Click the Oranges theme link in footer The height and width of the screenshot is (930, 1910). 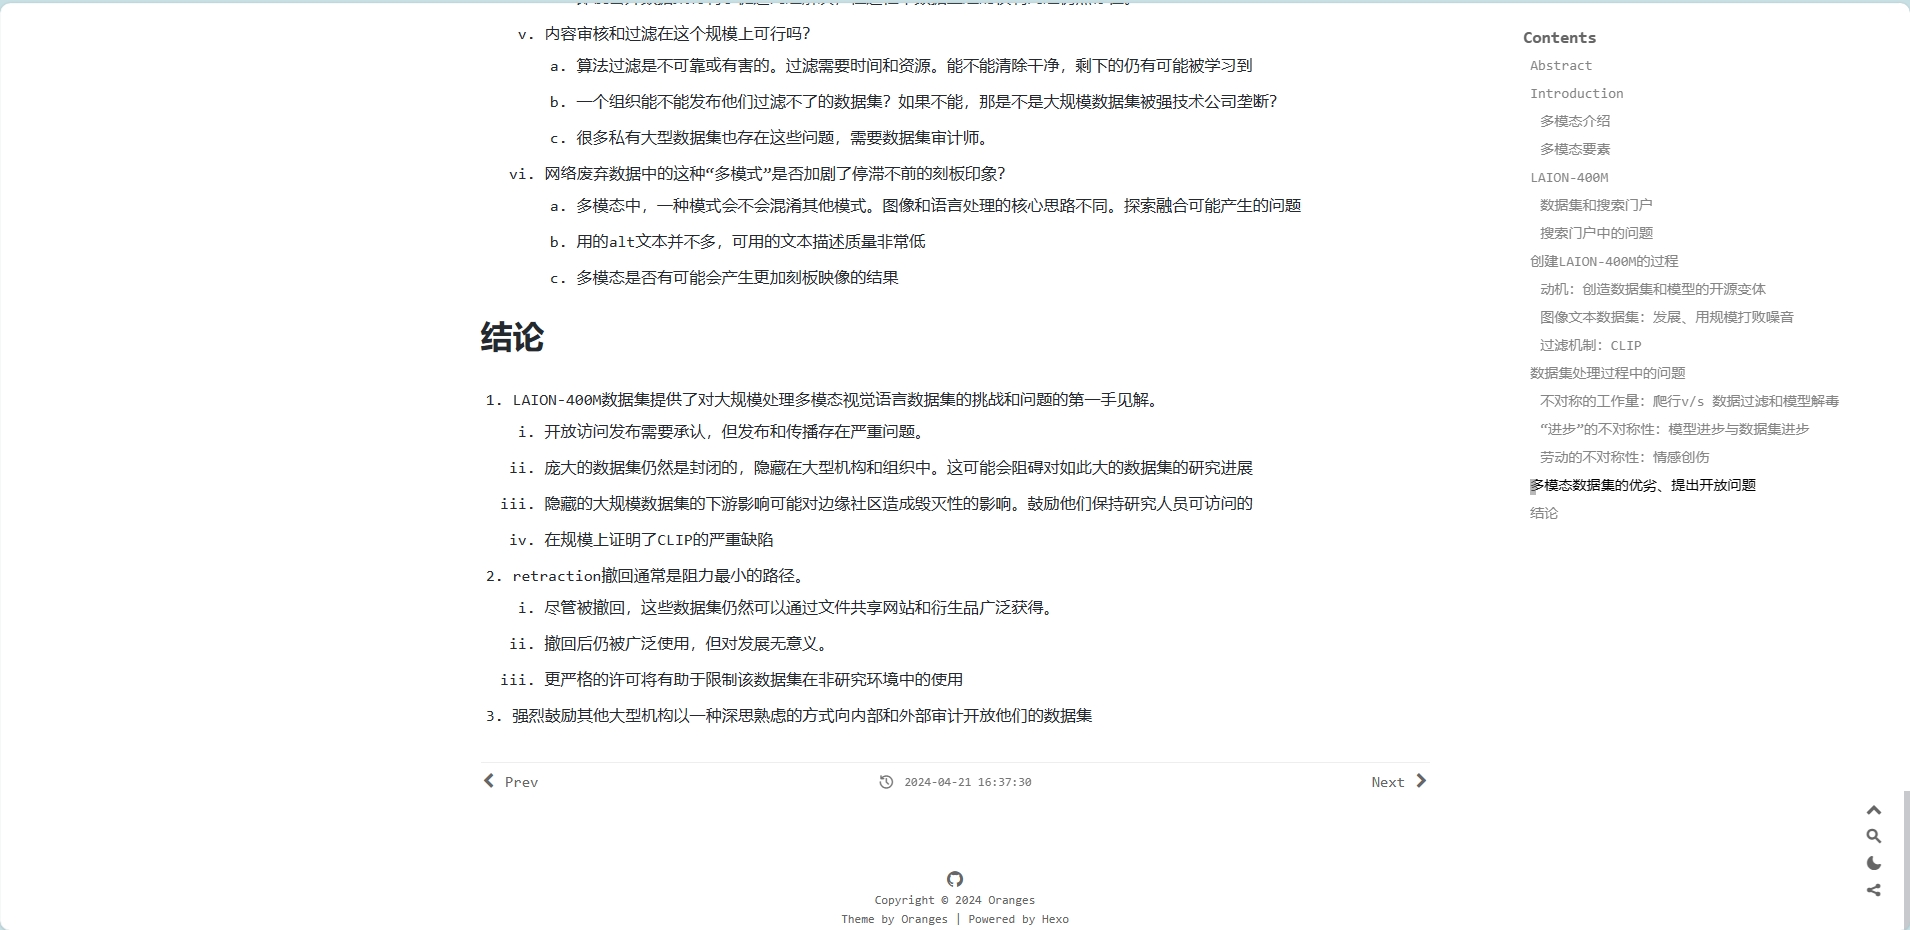click(x=924, y=919)
